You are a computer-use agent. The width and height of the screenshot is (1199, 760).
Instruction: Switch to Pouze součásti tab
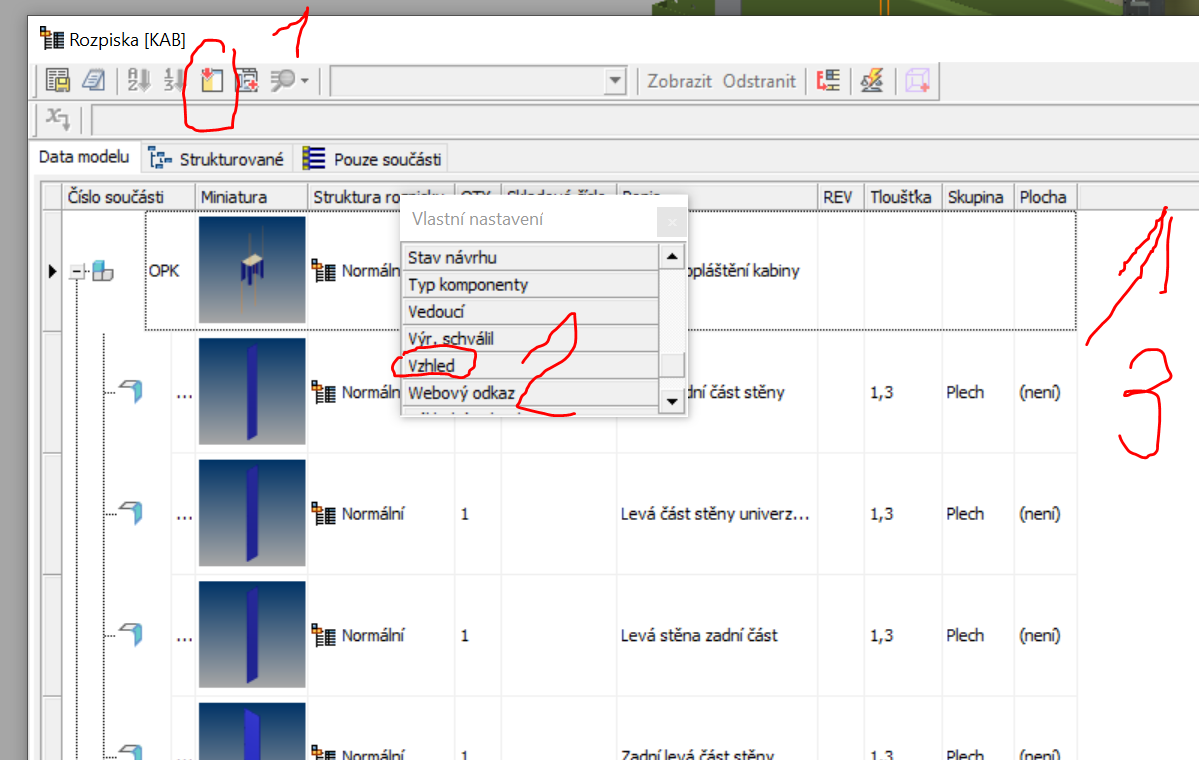point(372,158)
